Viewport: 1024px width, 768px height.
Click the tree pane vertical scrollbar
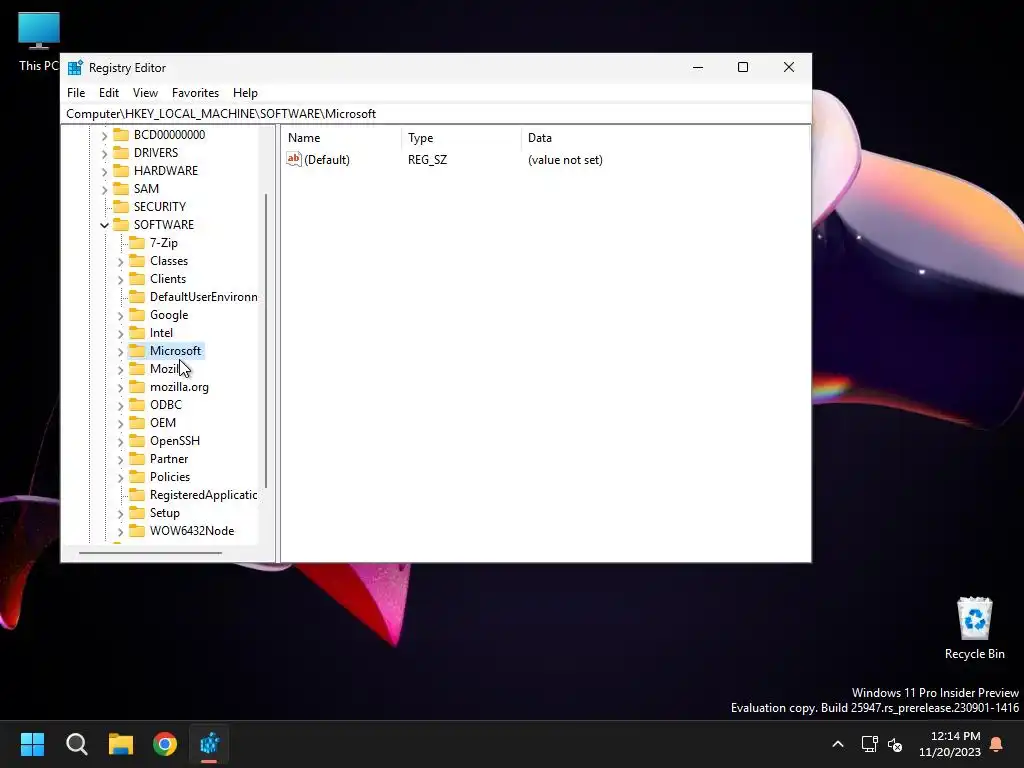point(266,341)
